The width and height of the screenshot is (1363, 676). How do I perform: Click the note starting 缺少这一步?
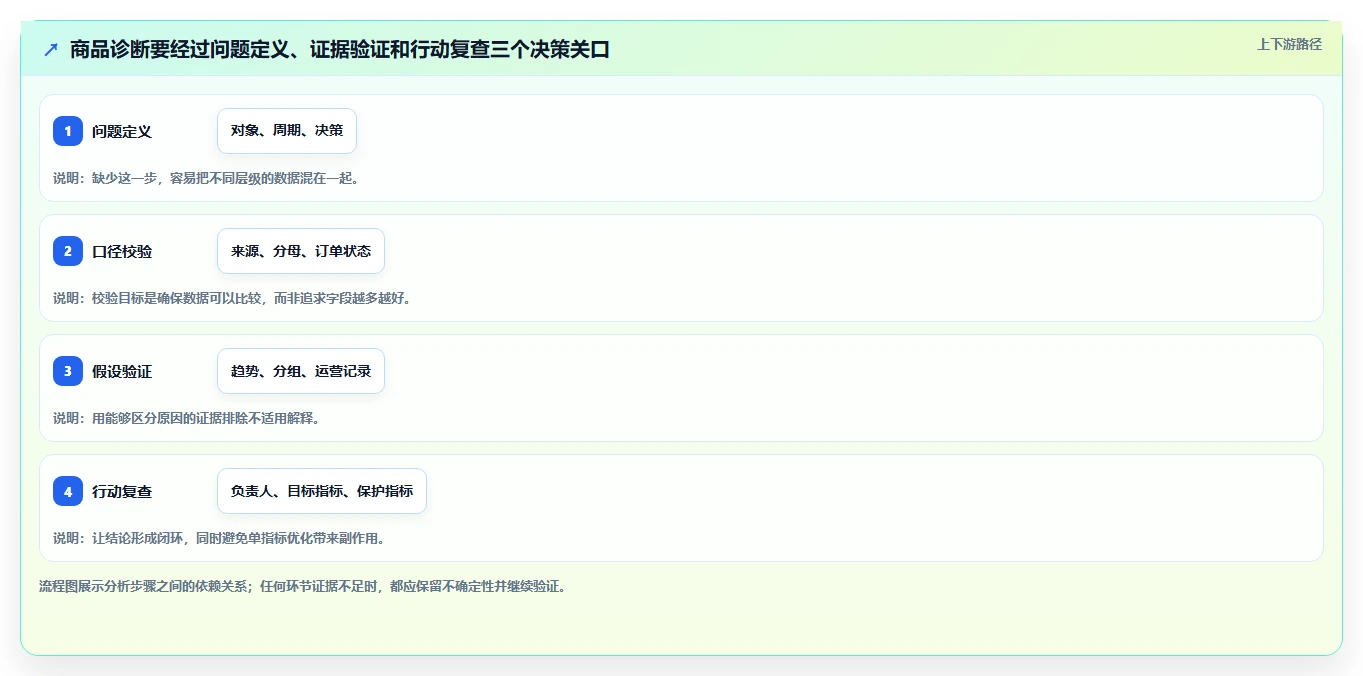point(206,178)
